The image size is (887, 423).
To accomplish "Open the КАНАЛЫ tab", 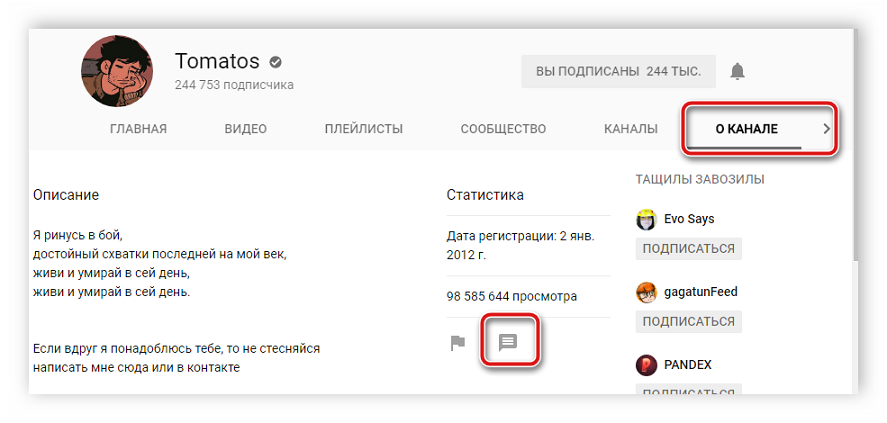I will point(630,129).
